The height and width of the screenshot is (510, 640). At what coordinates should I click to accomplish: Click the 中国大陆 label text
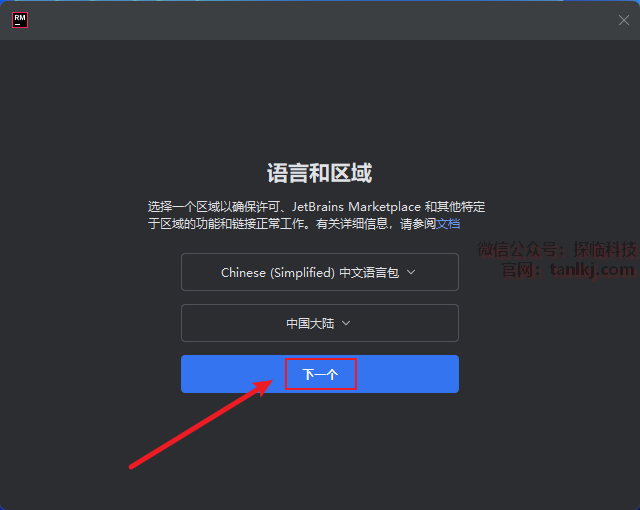[x=310, y=324]
